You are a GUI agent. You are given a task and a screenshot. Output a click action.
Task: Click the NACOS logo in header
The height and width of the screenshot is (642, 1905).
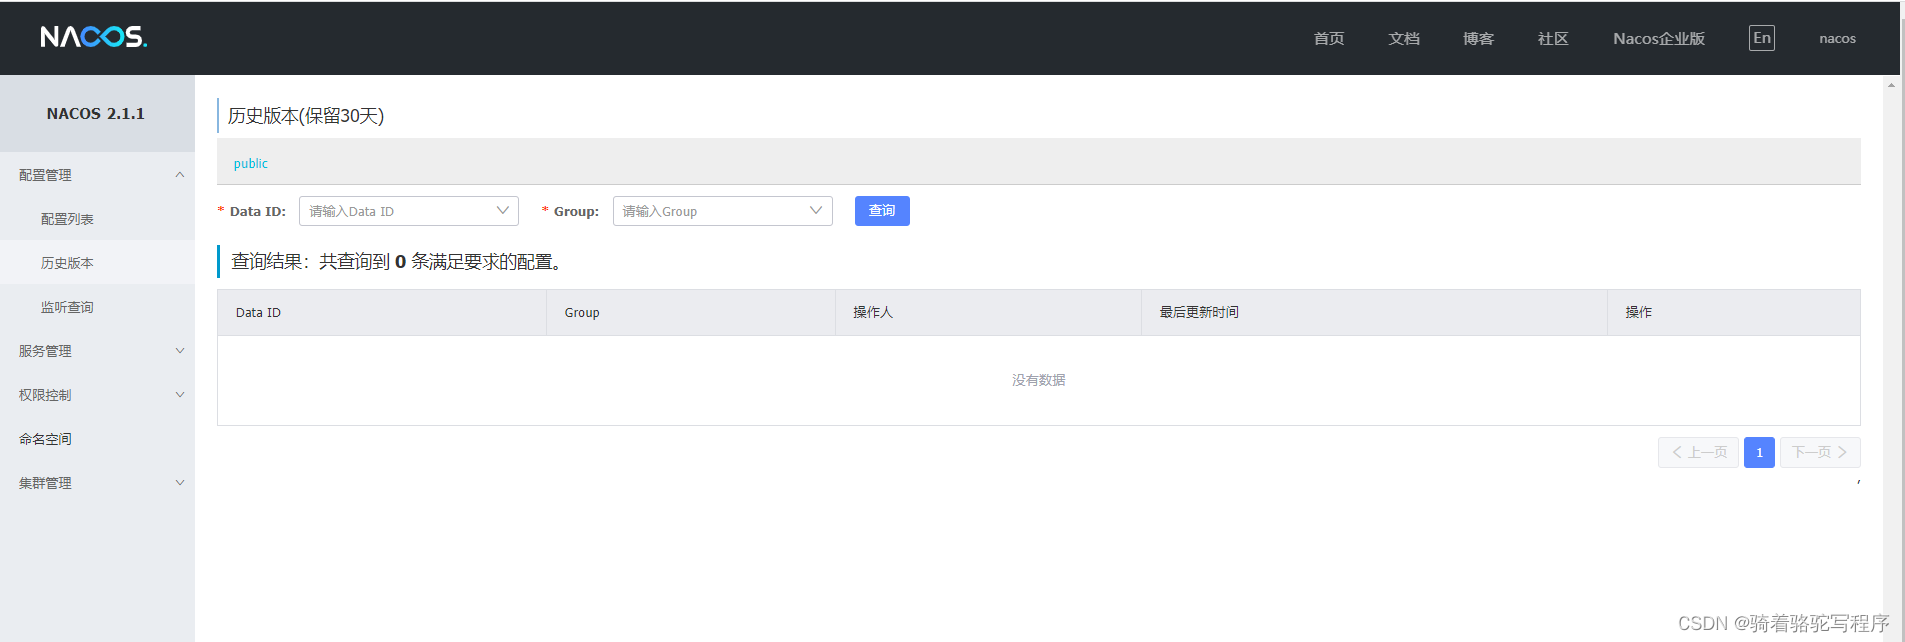click(x=93, y=37)
